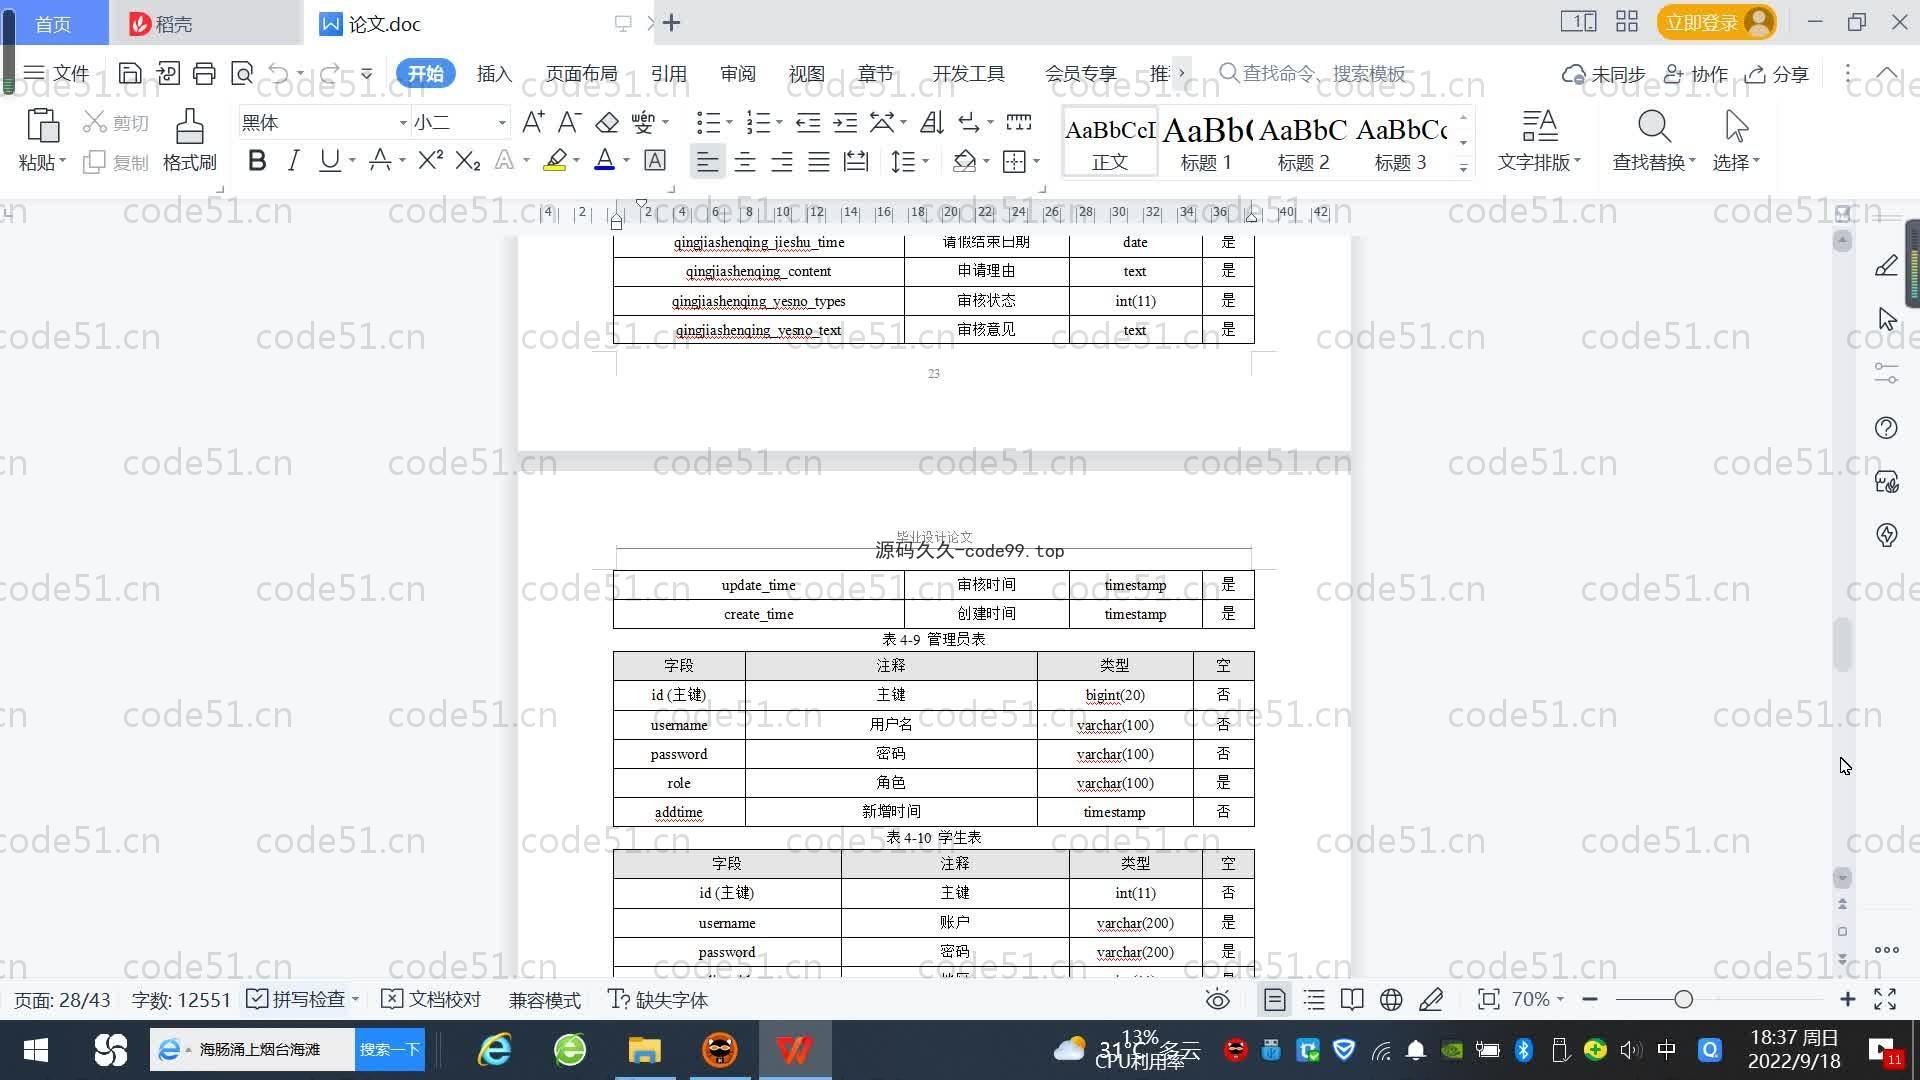Click 文档校对 in status bar
Image resolution: width=1920 pixels, height=1080 pixels.
432,1000
